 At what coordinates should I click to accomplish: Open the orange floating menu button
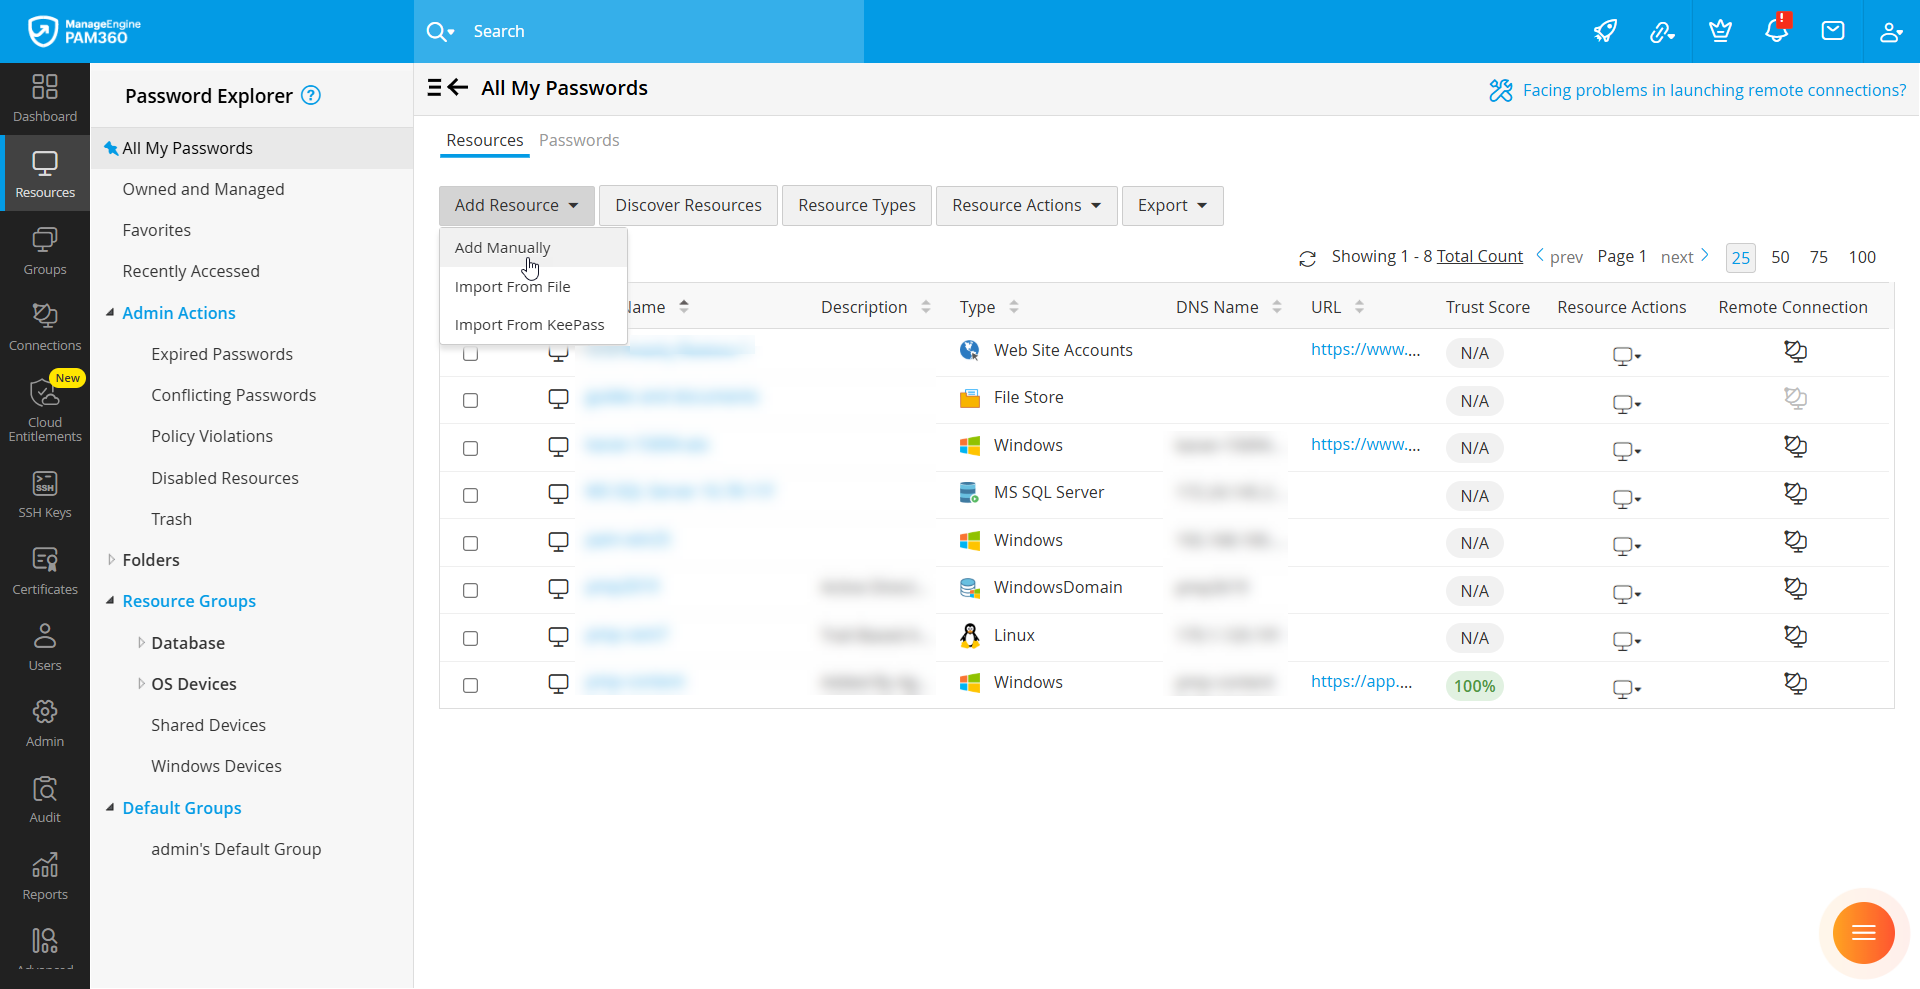(1863, 932)
